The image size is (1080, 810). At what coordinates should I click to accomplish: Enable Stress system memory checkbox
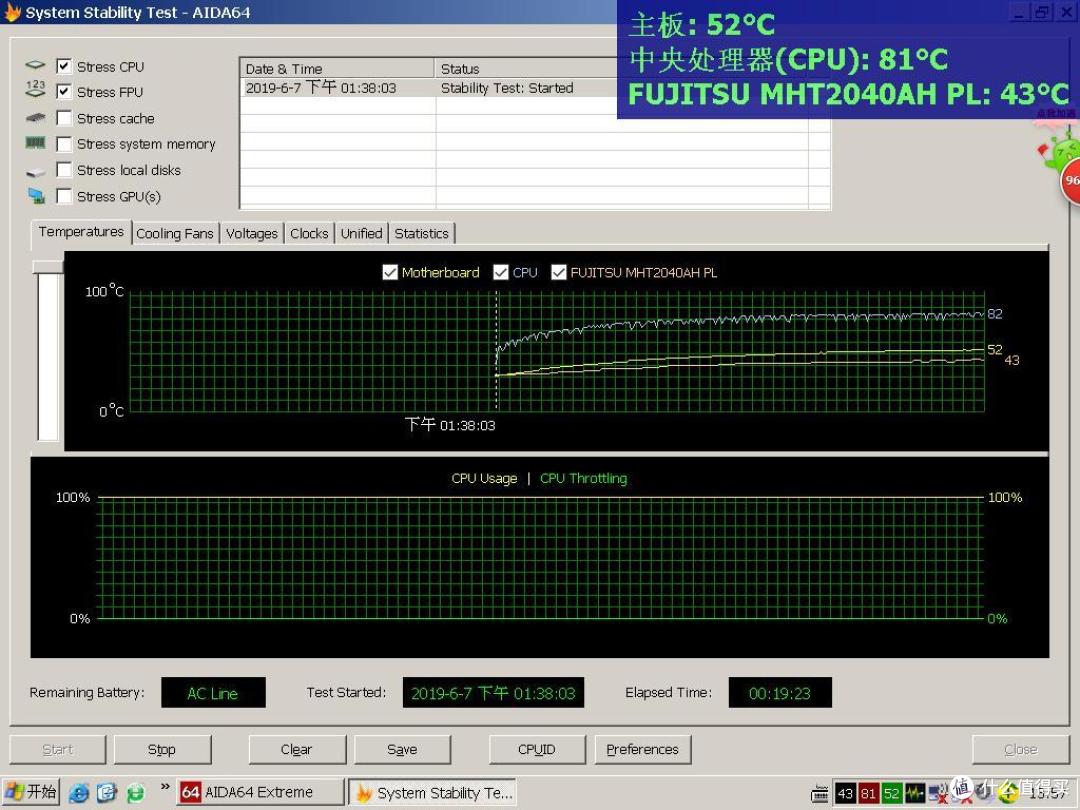pos(64,144)
